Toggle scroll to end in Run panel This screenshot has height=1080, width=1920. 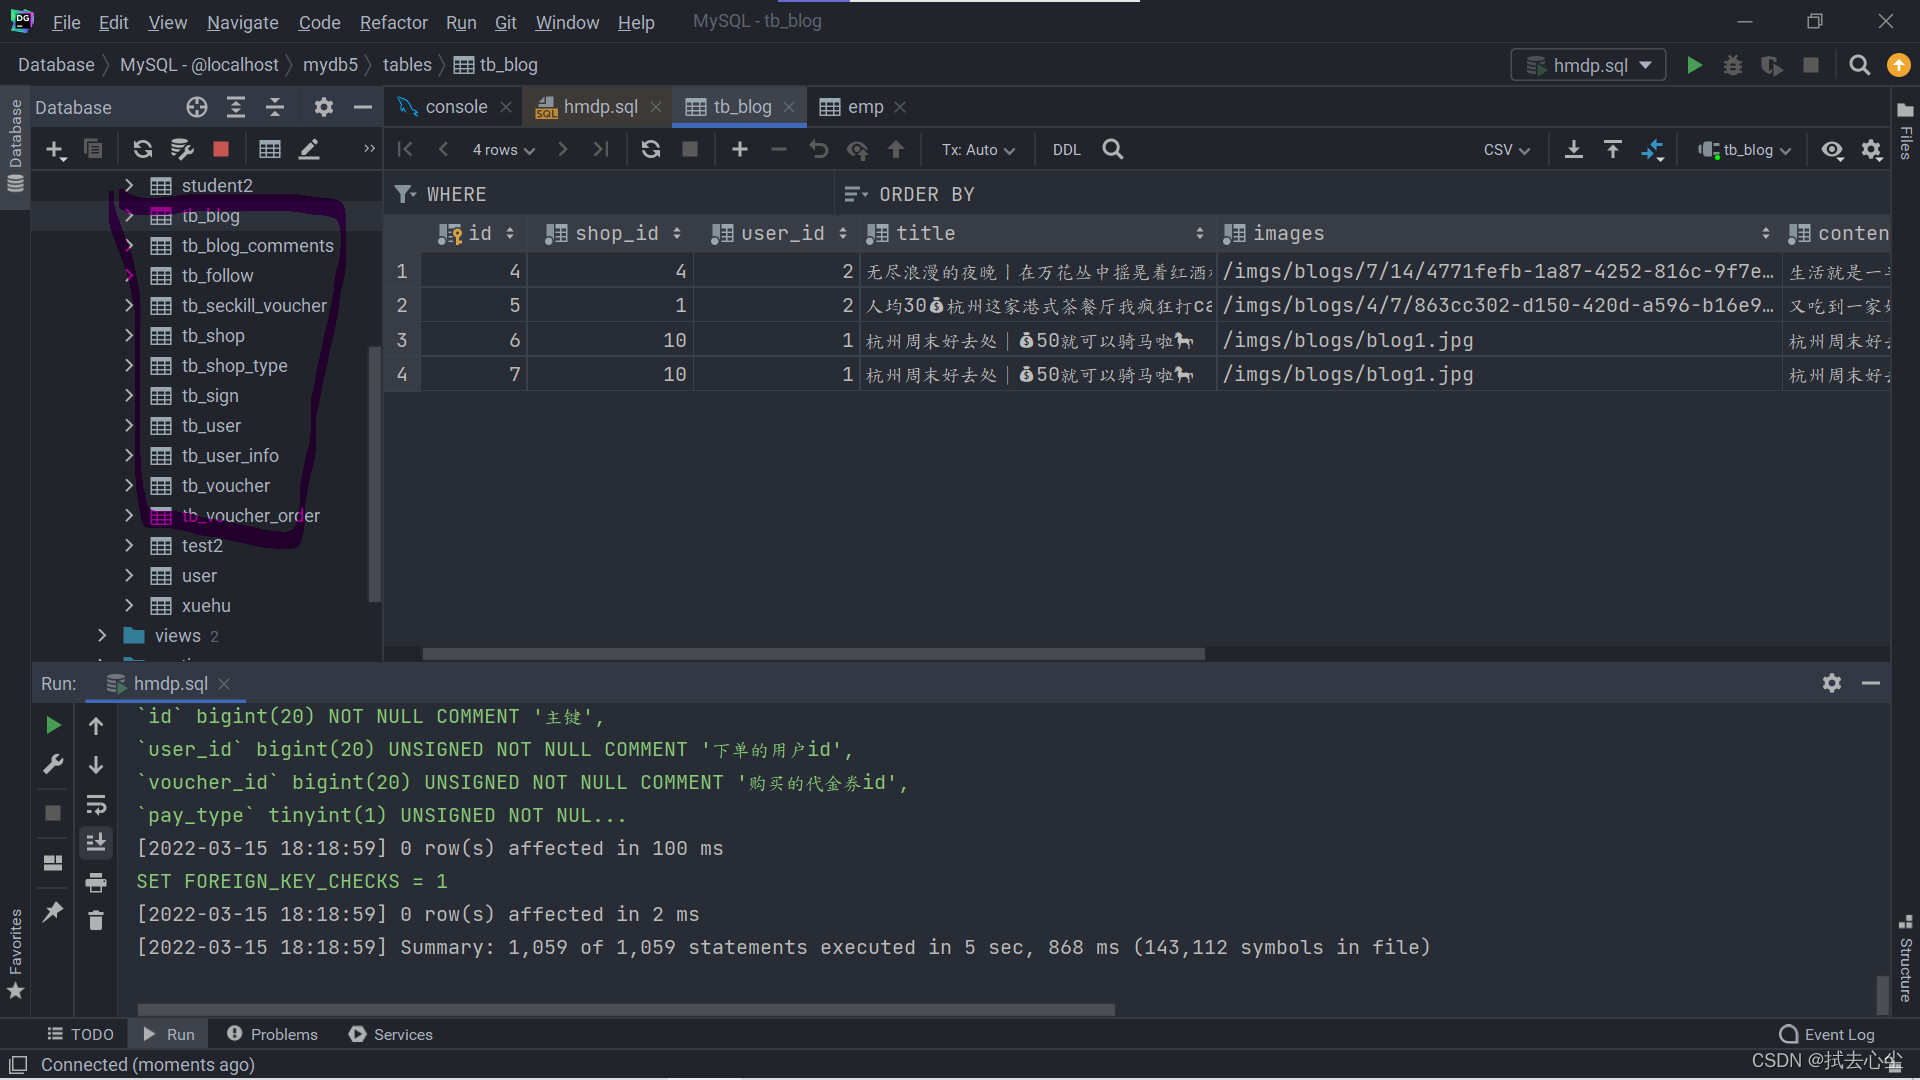[x=96, y=843]
